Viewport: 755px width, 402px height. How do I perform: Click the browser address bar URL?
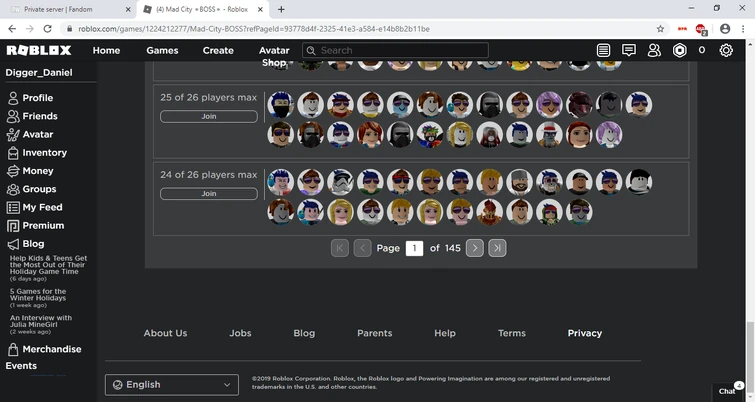click(254, 29)
